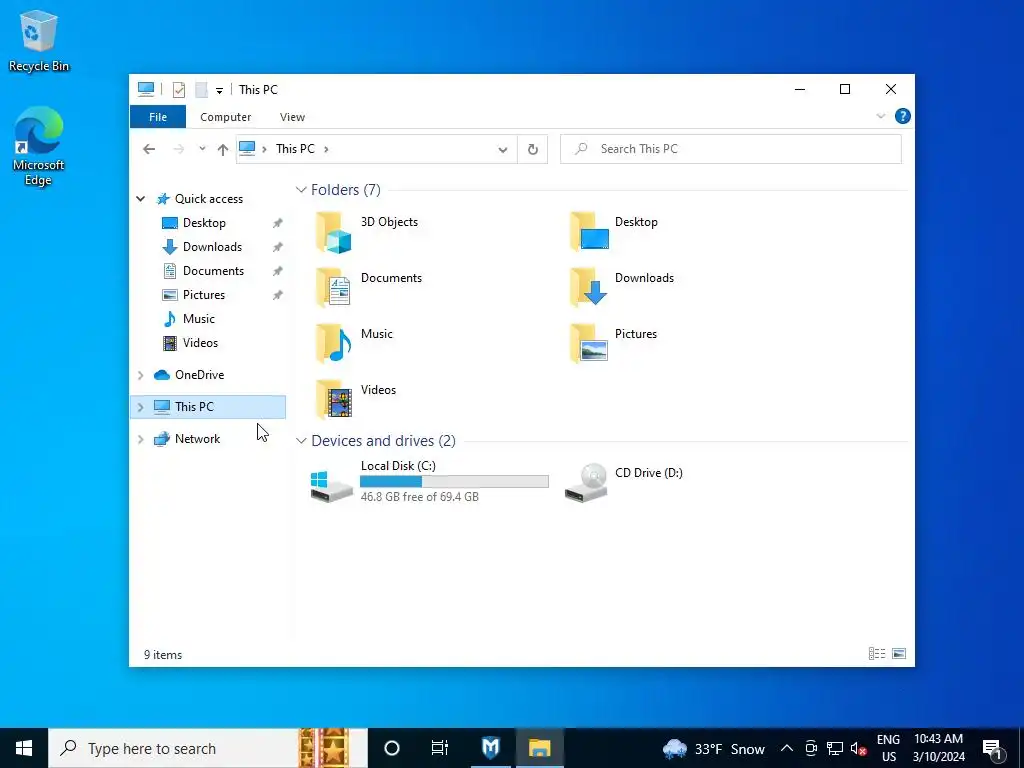The height and width of the screenshot is (768, 1024).
Task: Click '46.8 GB free of 69.4 GB' text
Action: pyautogui.click(x=420, y=497)
